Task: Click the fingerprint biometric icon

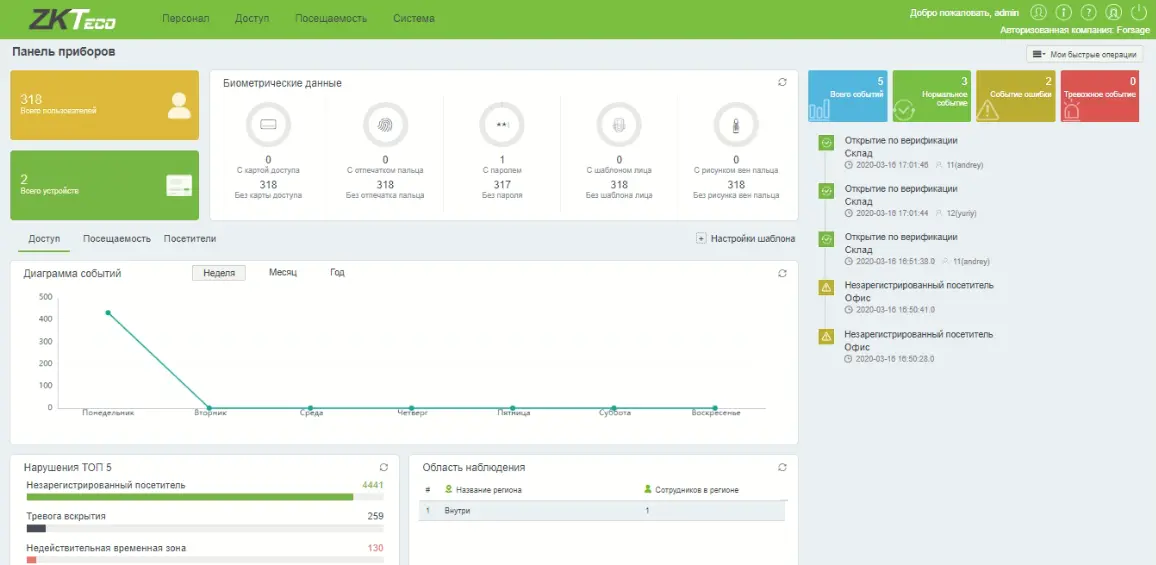Action: click(385, 125)
